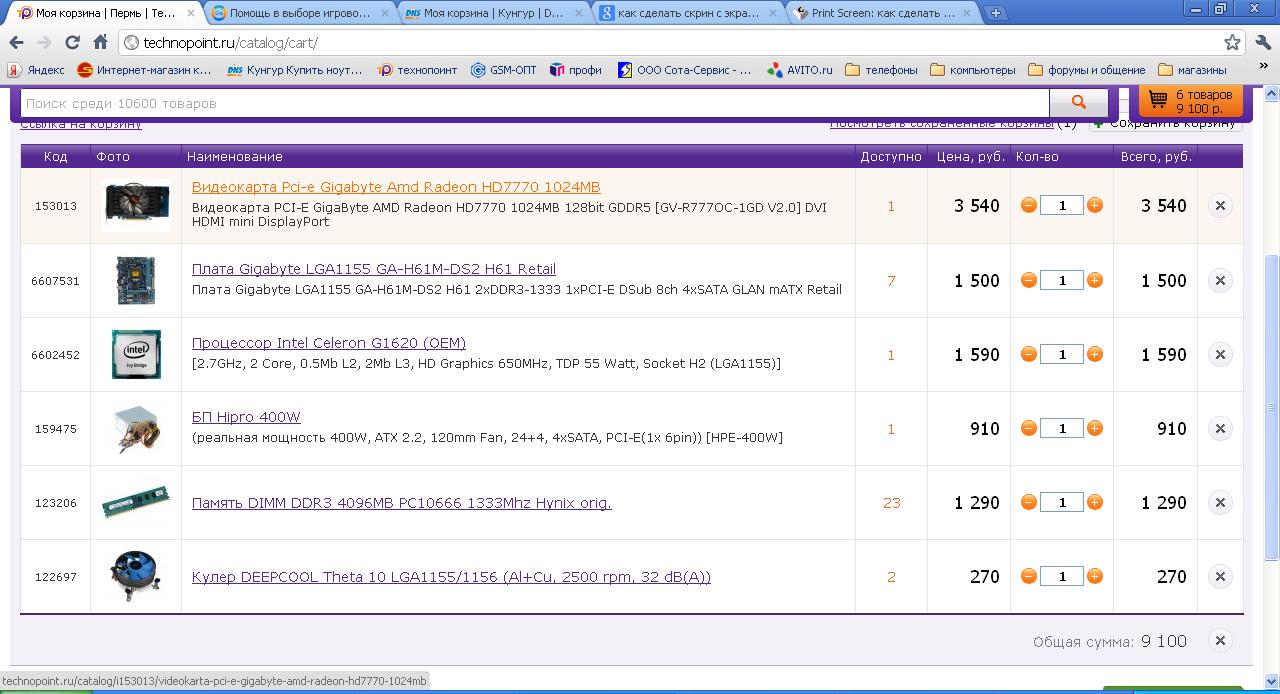Open the Яндекс bookmark
Screen dimensions: 1280x694
point(36,70)
